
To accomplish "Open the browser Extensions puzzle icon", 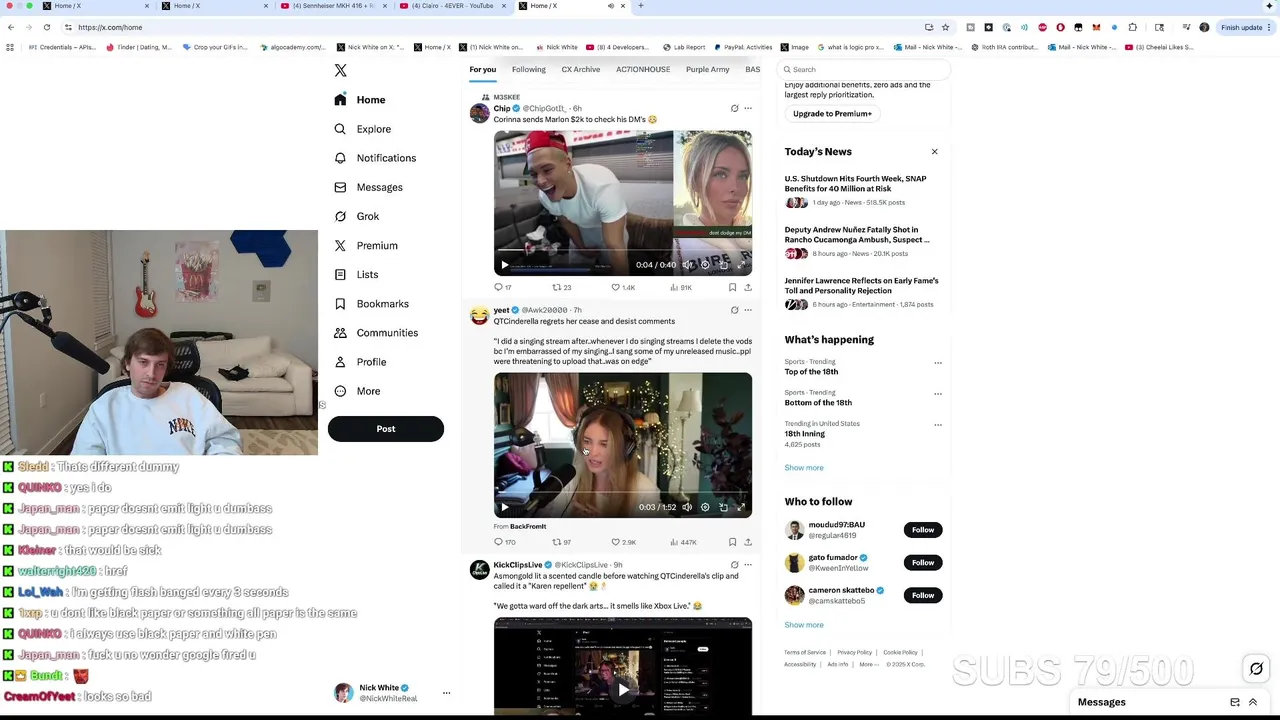I will (x=1132, y=27).
